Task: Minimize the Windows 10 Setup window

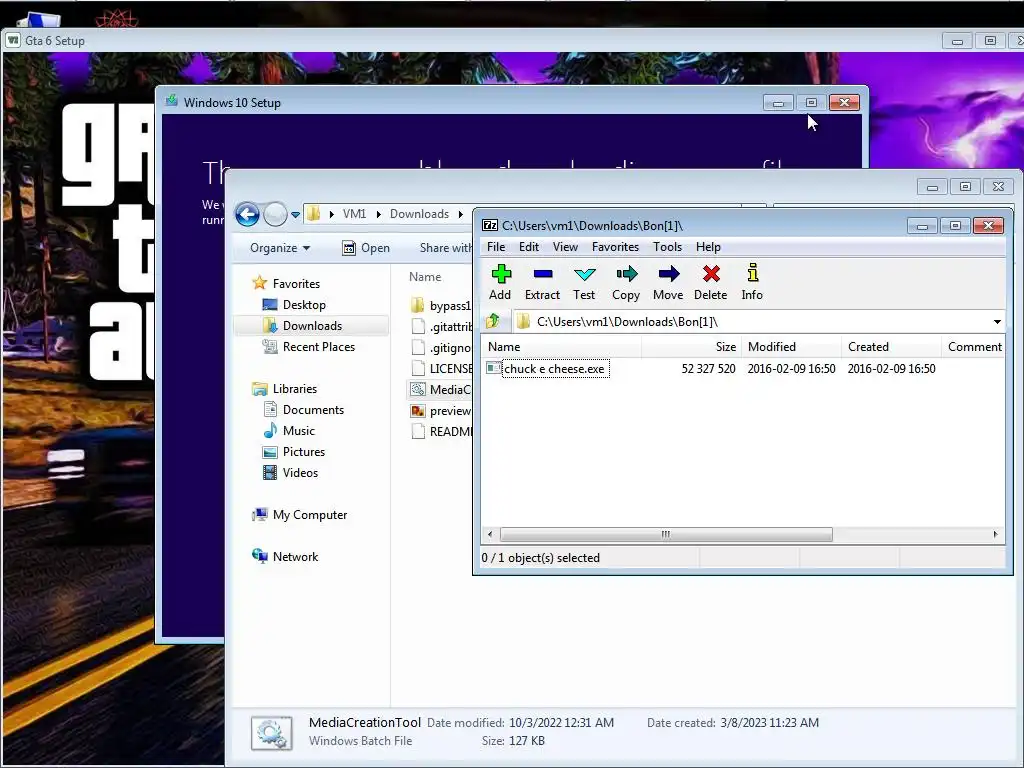Action: click(778, 103)
